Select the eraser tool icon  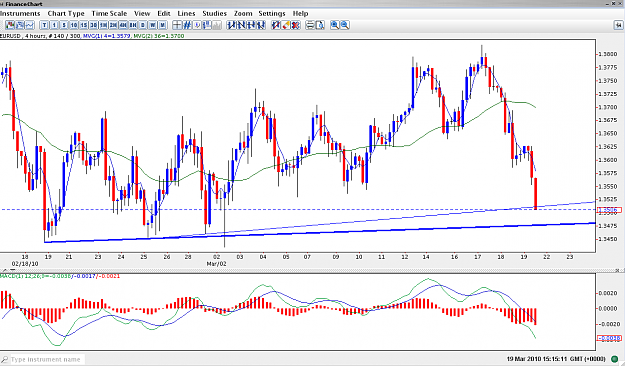pos(286,25)
